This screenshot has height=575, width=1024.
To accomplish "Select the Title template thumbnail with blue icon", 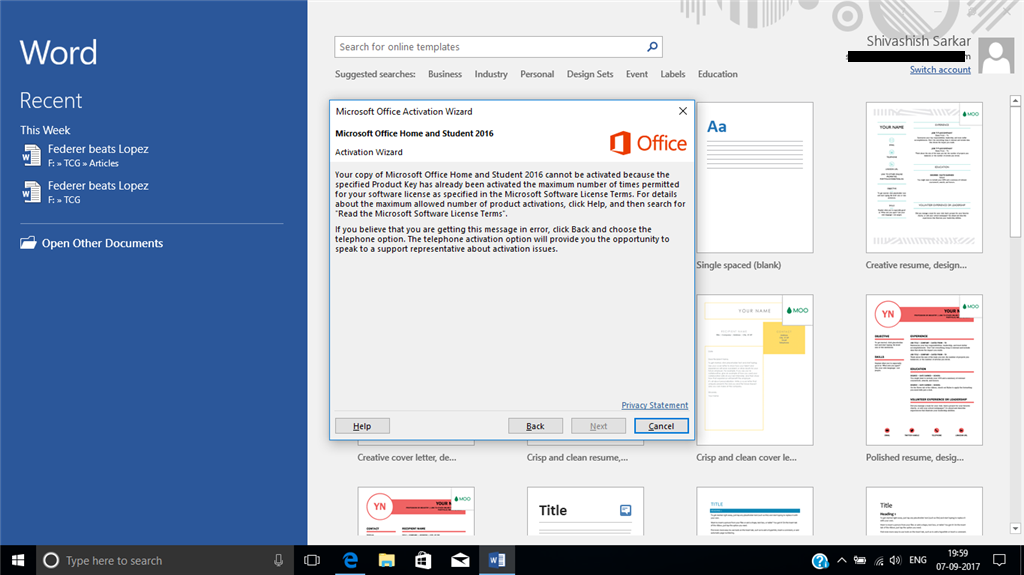I will [585, 511].
